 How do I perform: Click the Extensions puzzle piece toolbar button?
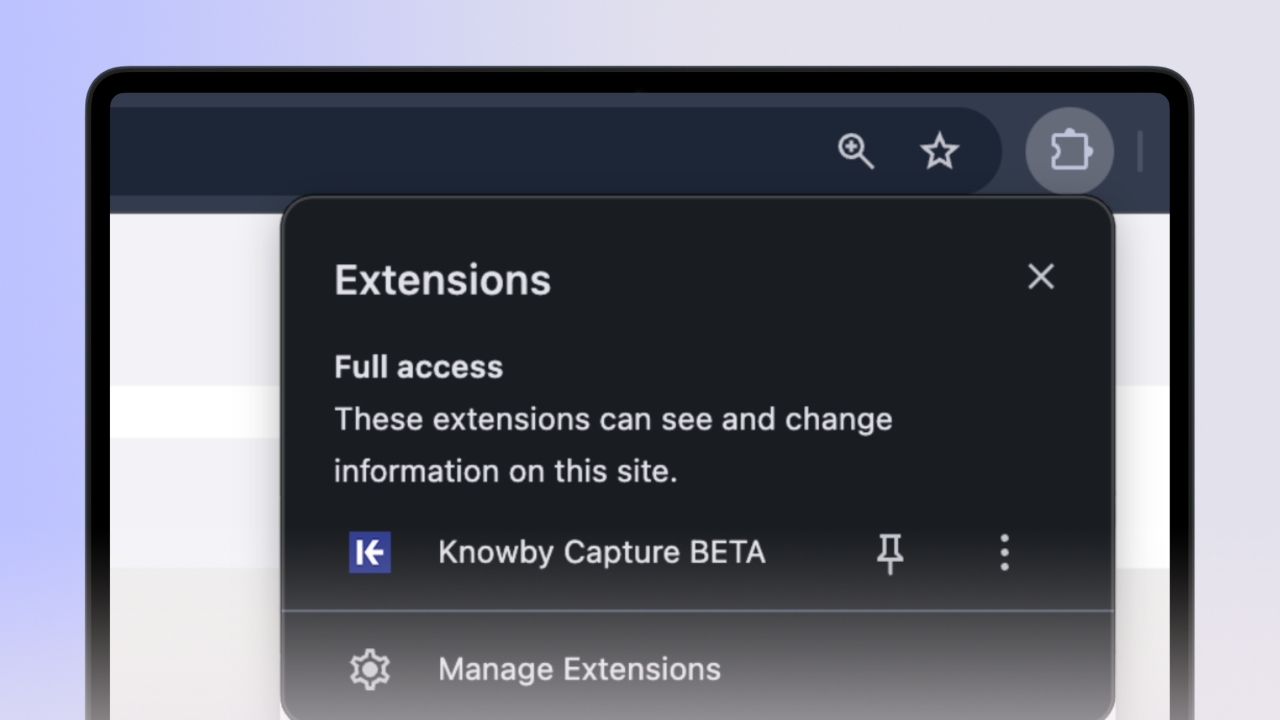point(1069,152)
